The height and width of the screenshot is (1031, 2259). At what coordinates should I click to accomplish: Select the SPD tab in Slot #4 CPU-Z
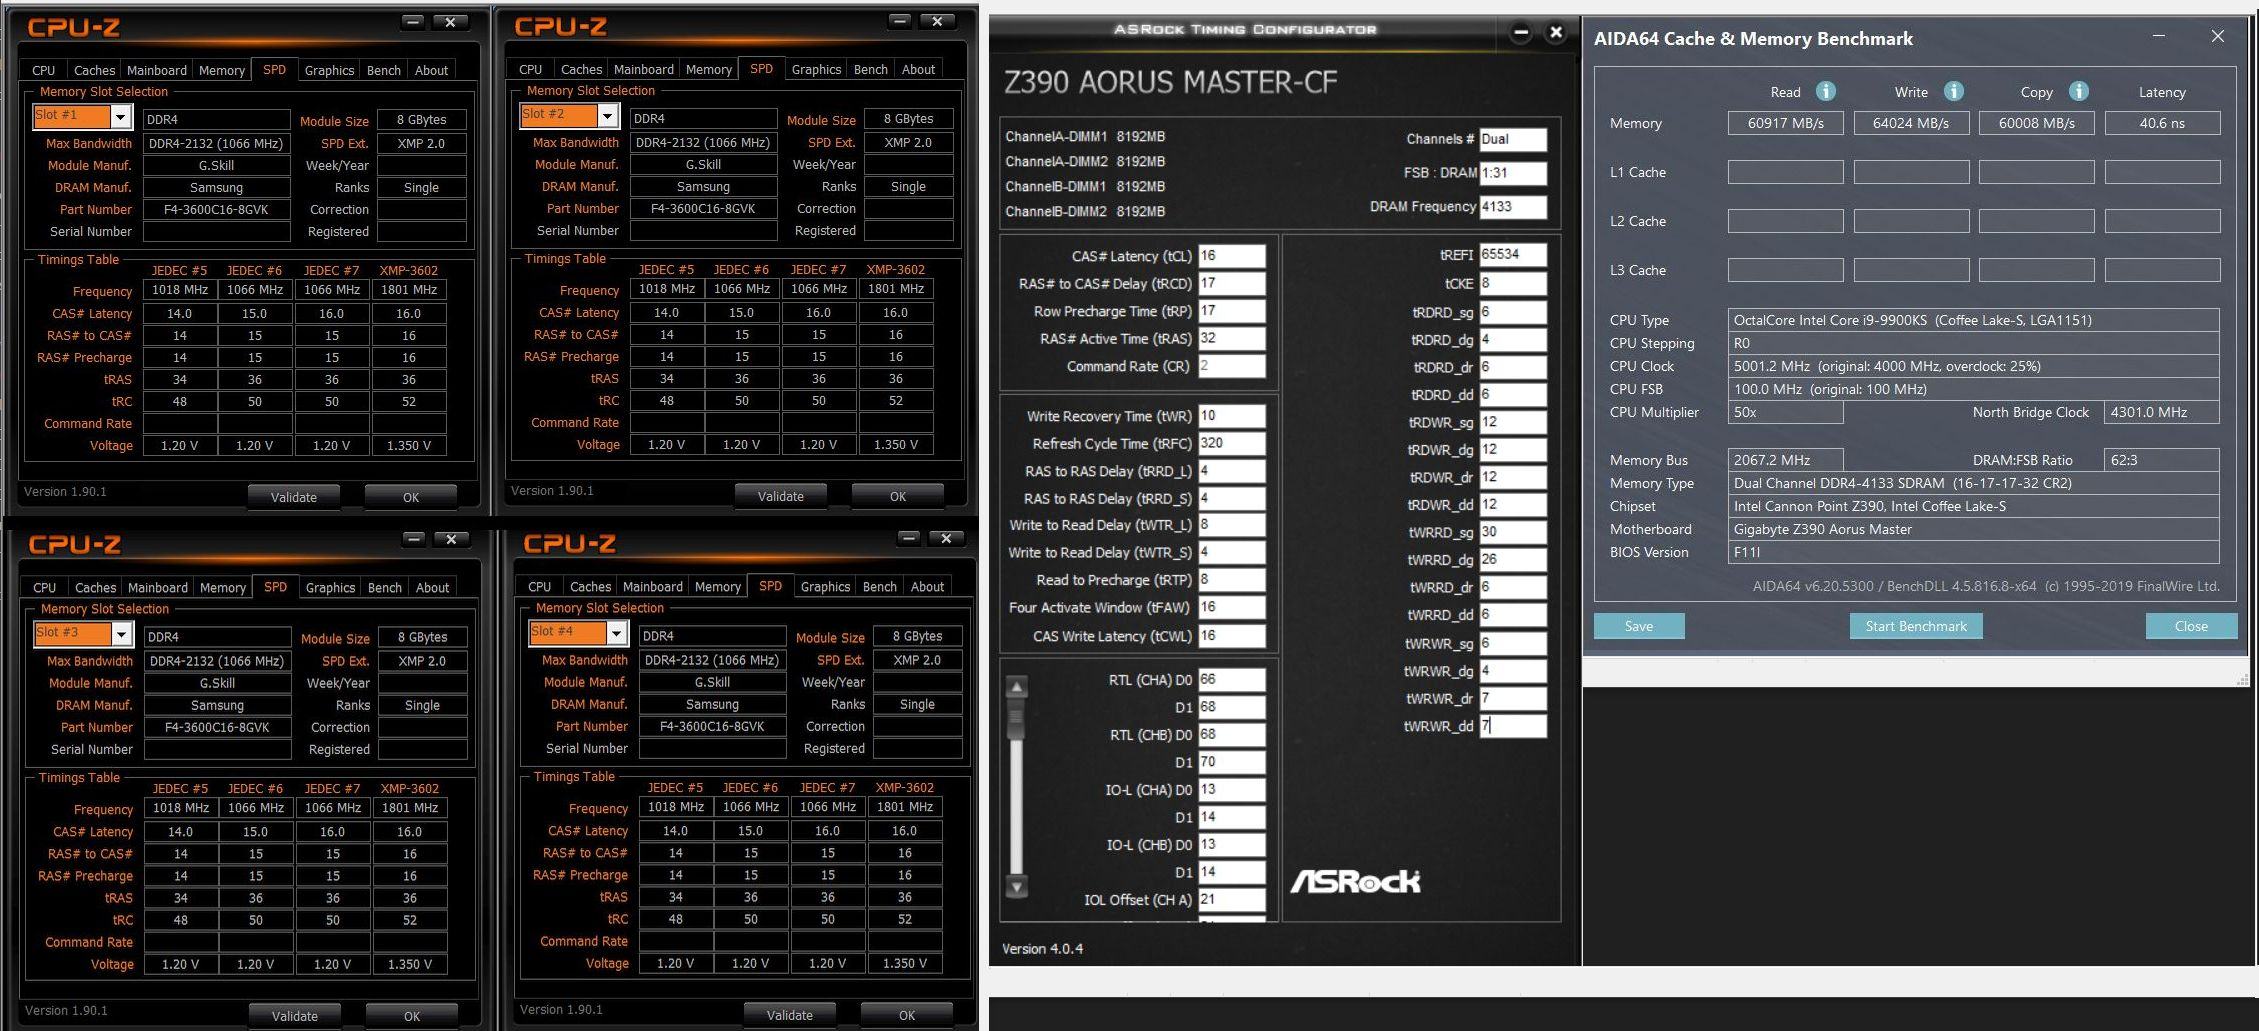click(x=771, y=586)
